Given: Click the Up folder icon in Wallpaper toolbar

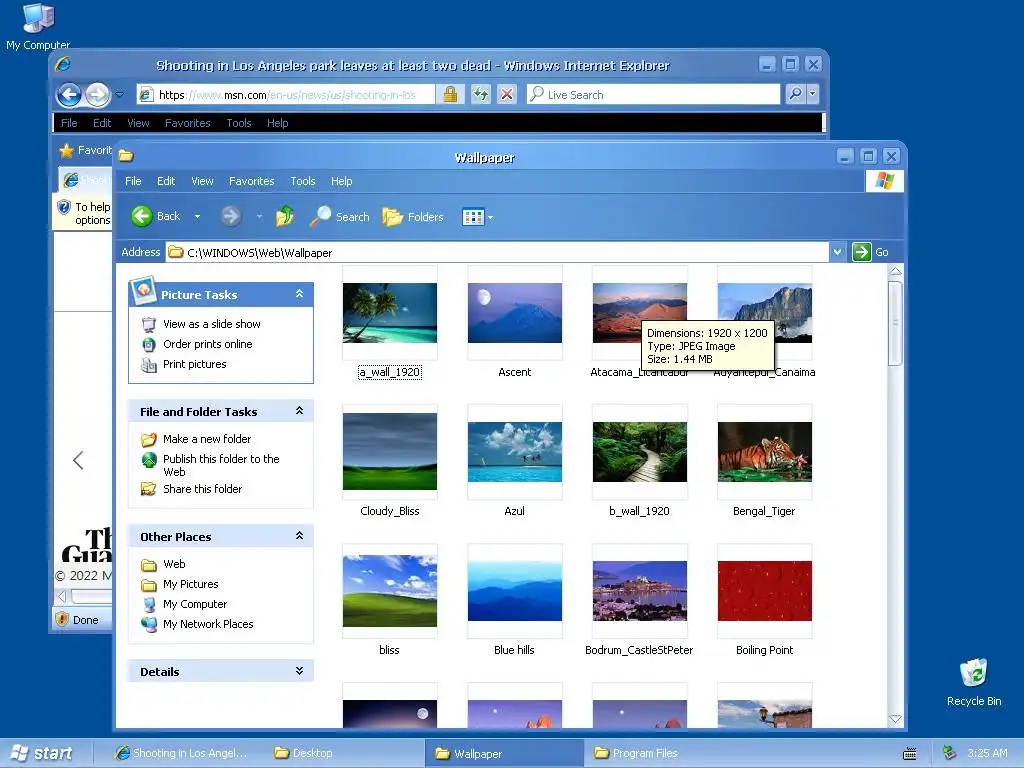Looking at the screenshot, I should click(x=284, y=216).
